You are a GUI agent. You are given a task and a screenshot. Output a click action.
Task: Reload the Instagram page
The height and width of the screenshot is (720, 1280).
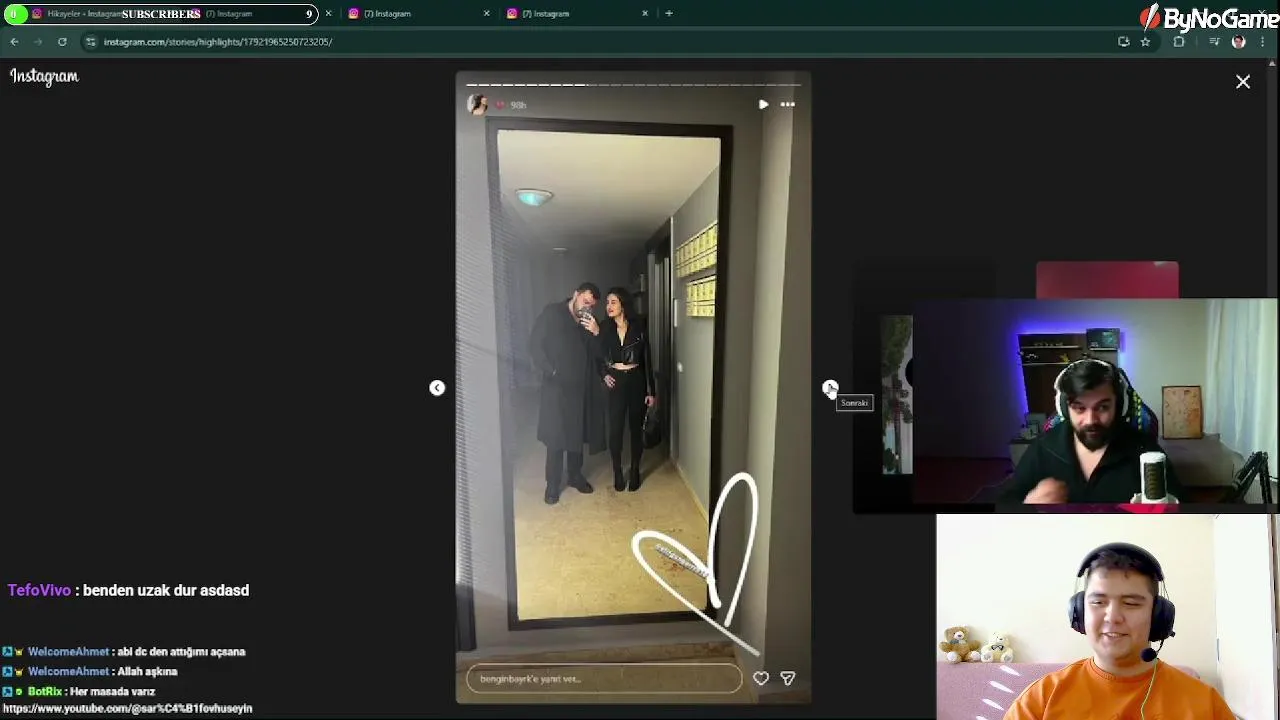pos(62,42)
